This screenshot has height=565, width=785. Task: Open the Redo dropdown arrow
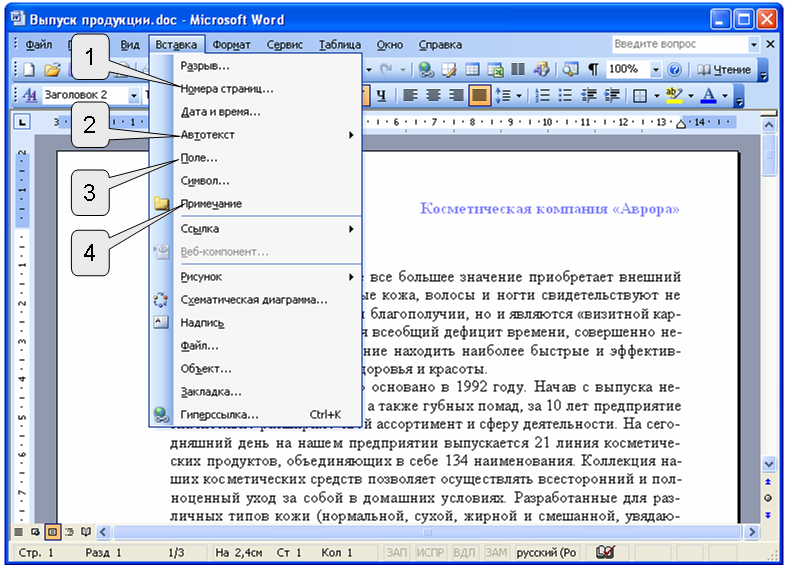(x=402, y=70)
